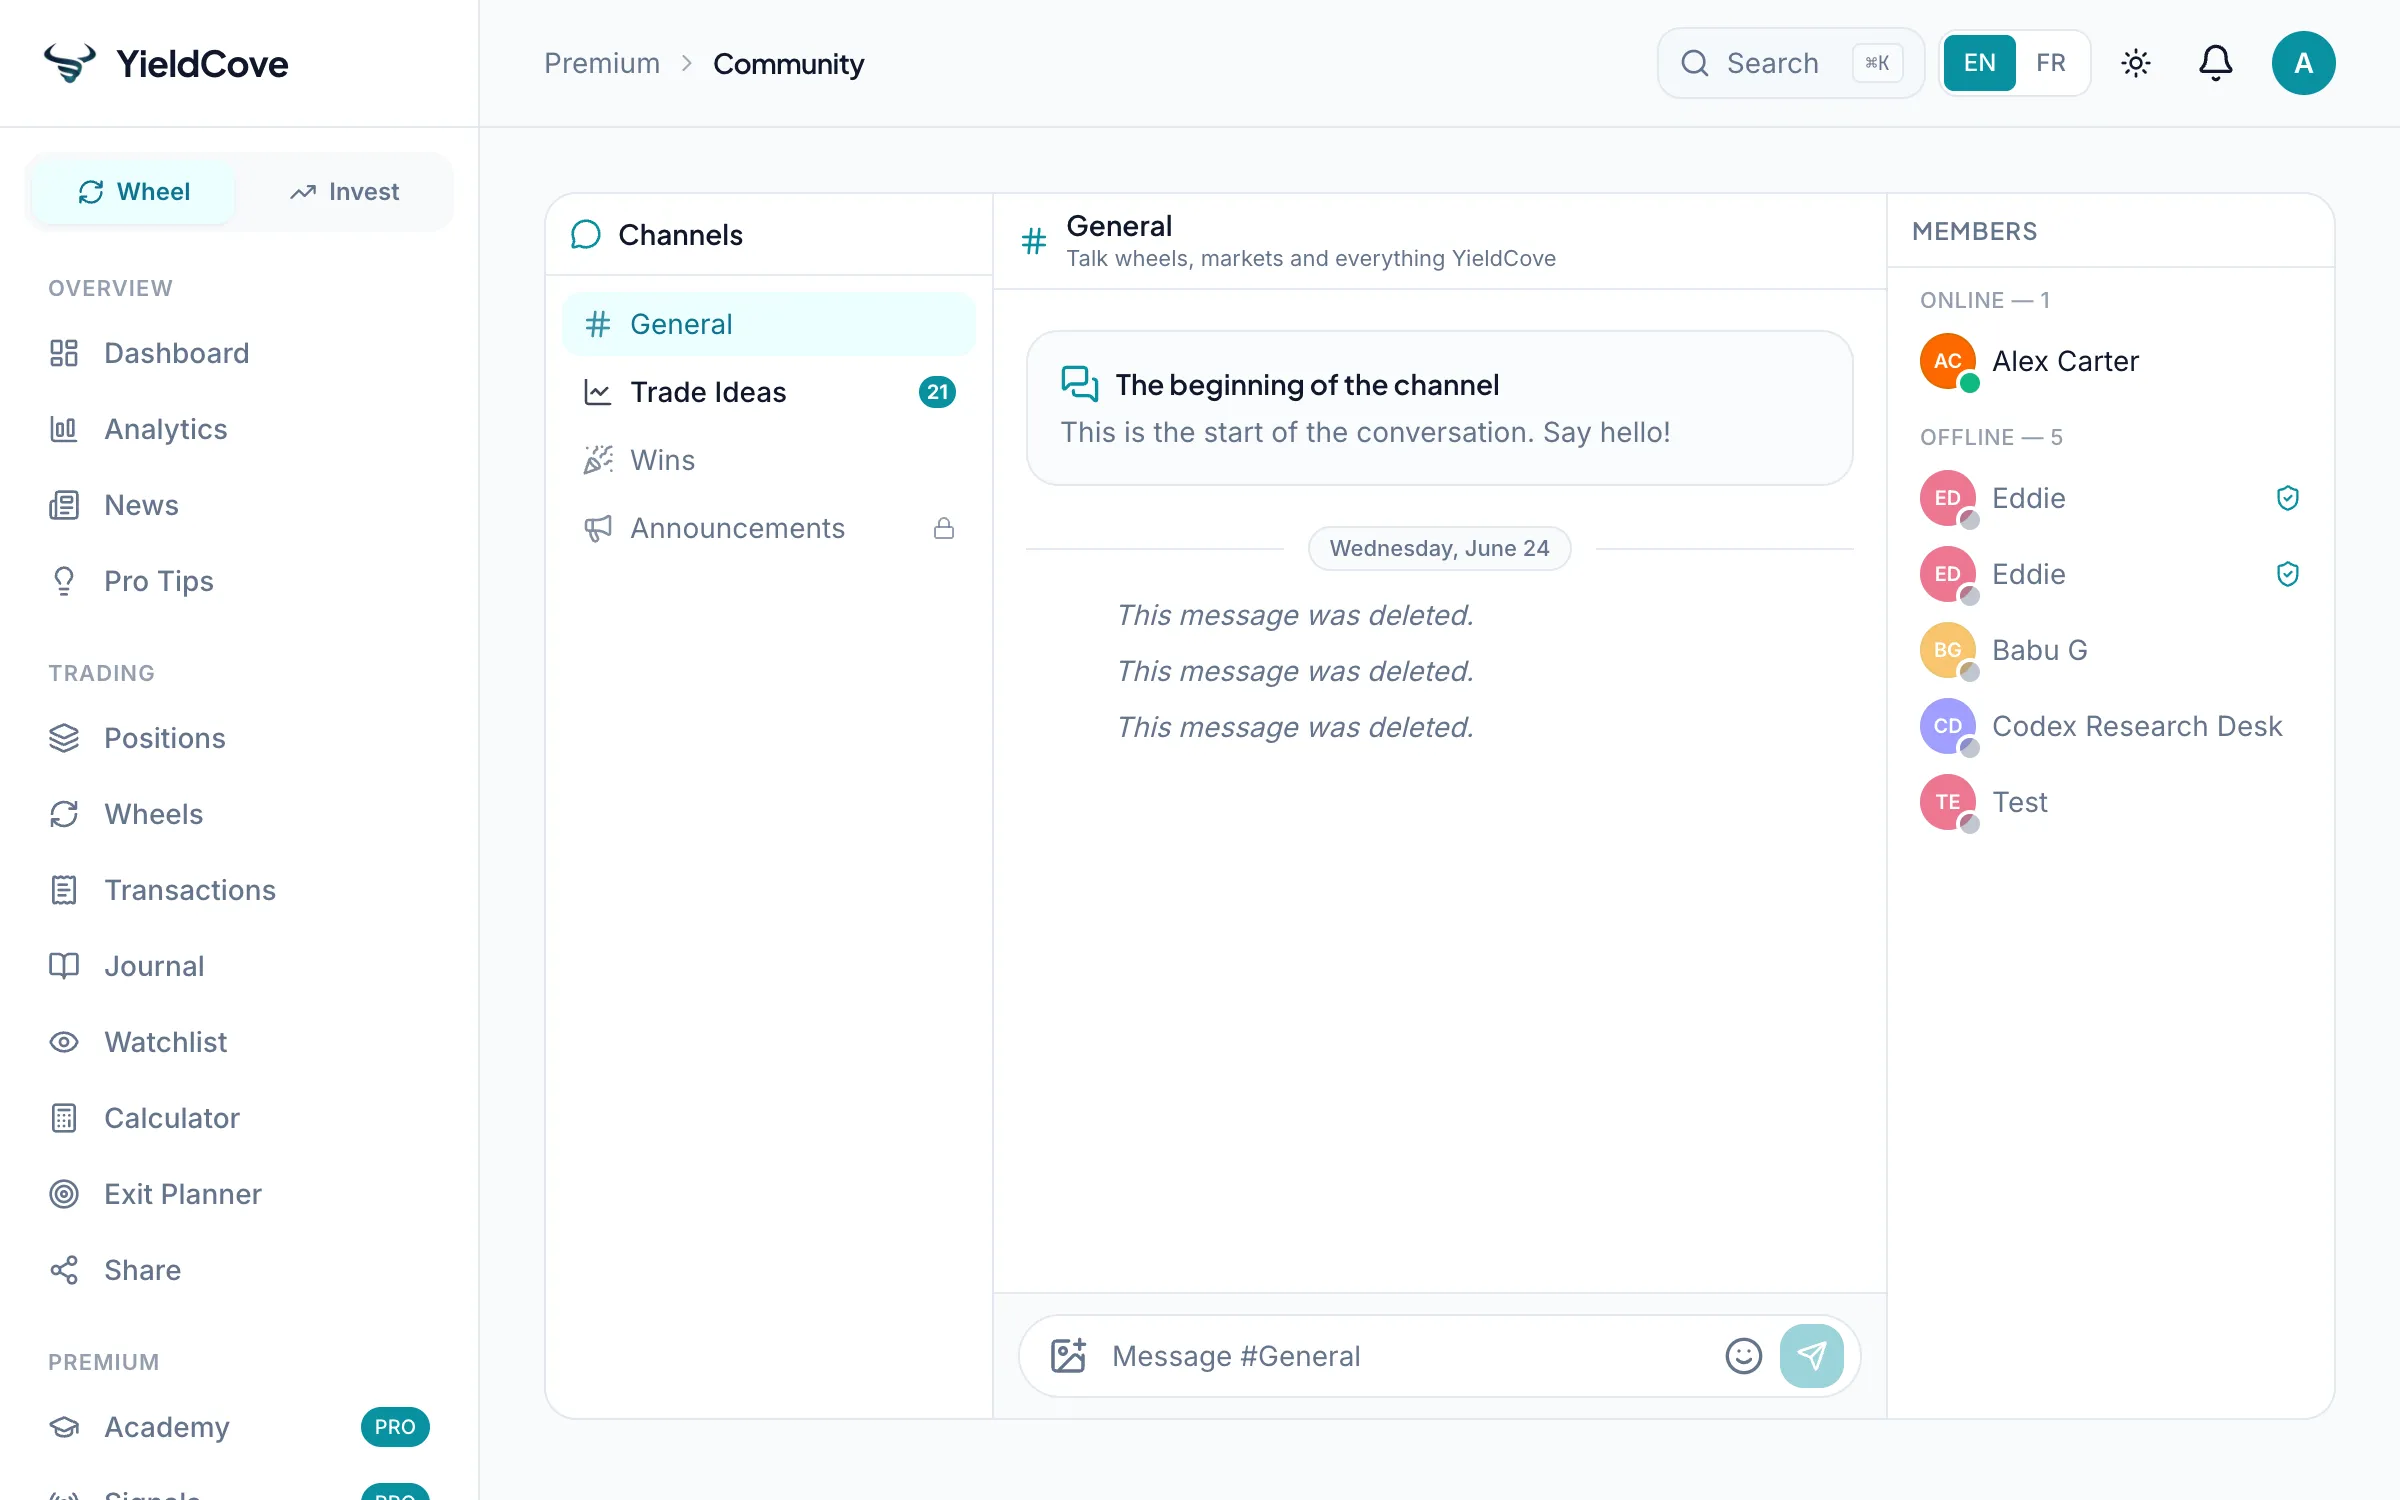
Task: Click the Announcements megaphone icon
Action: tap(598, 528)
